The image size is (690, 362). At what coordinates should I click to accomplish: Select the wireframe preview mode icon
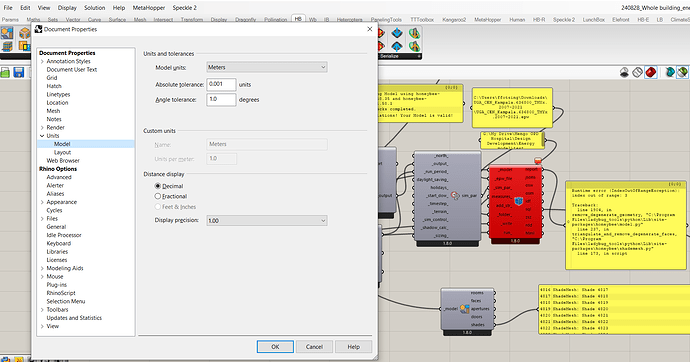pyautogui.click(x=637, y=73)
